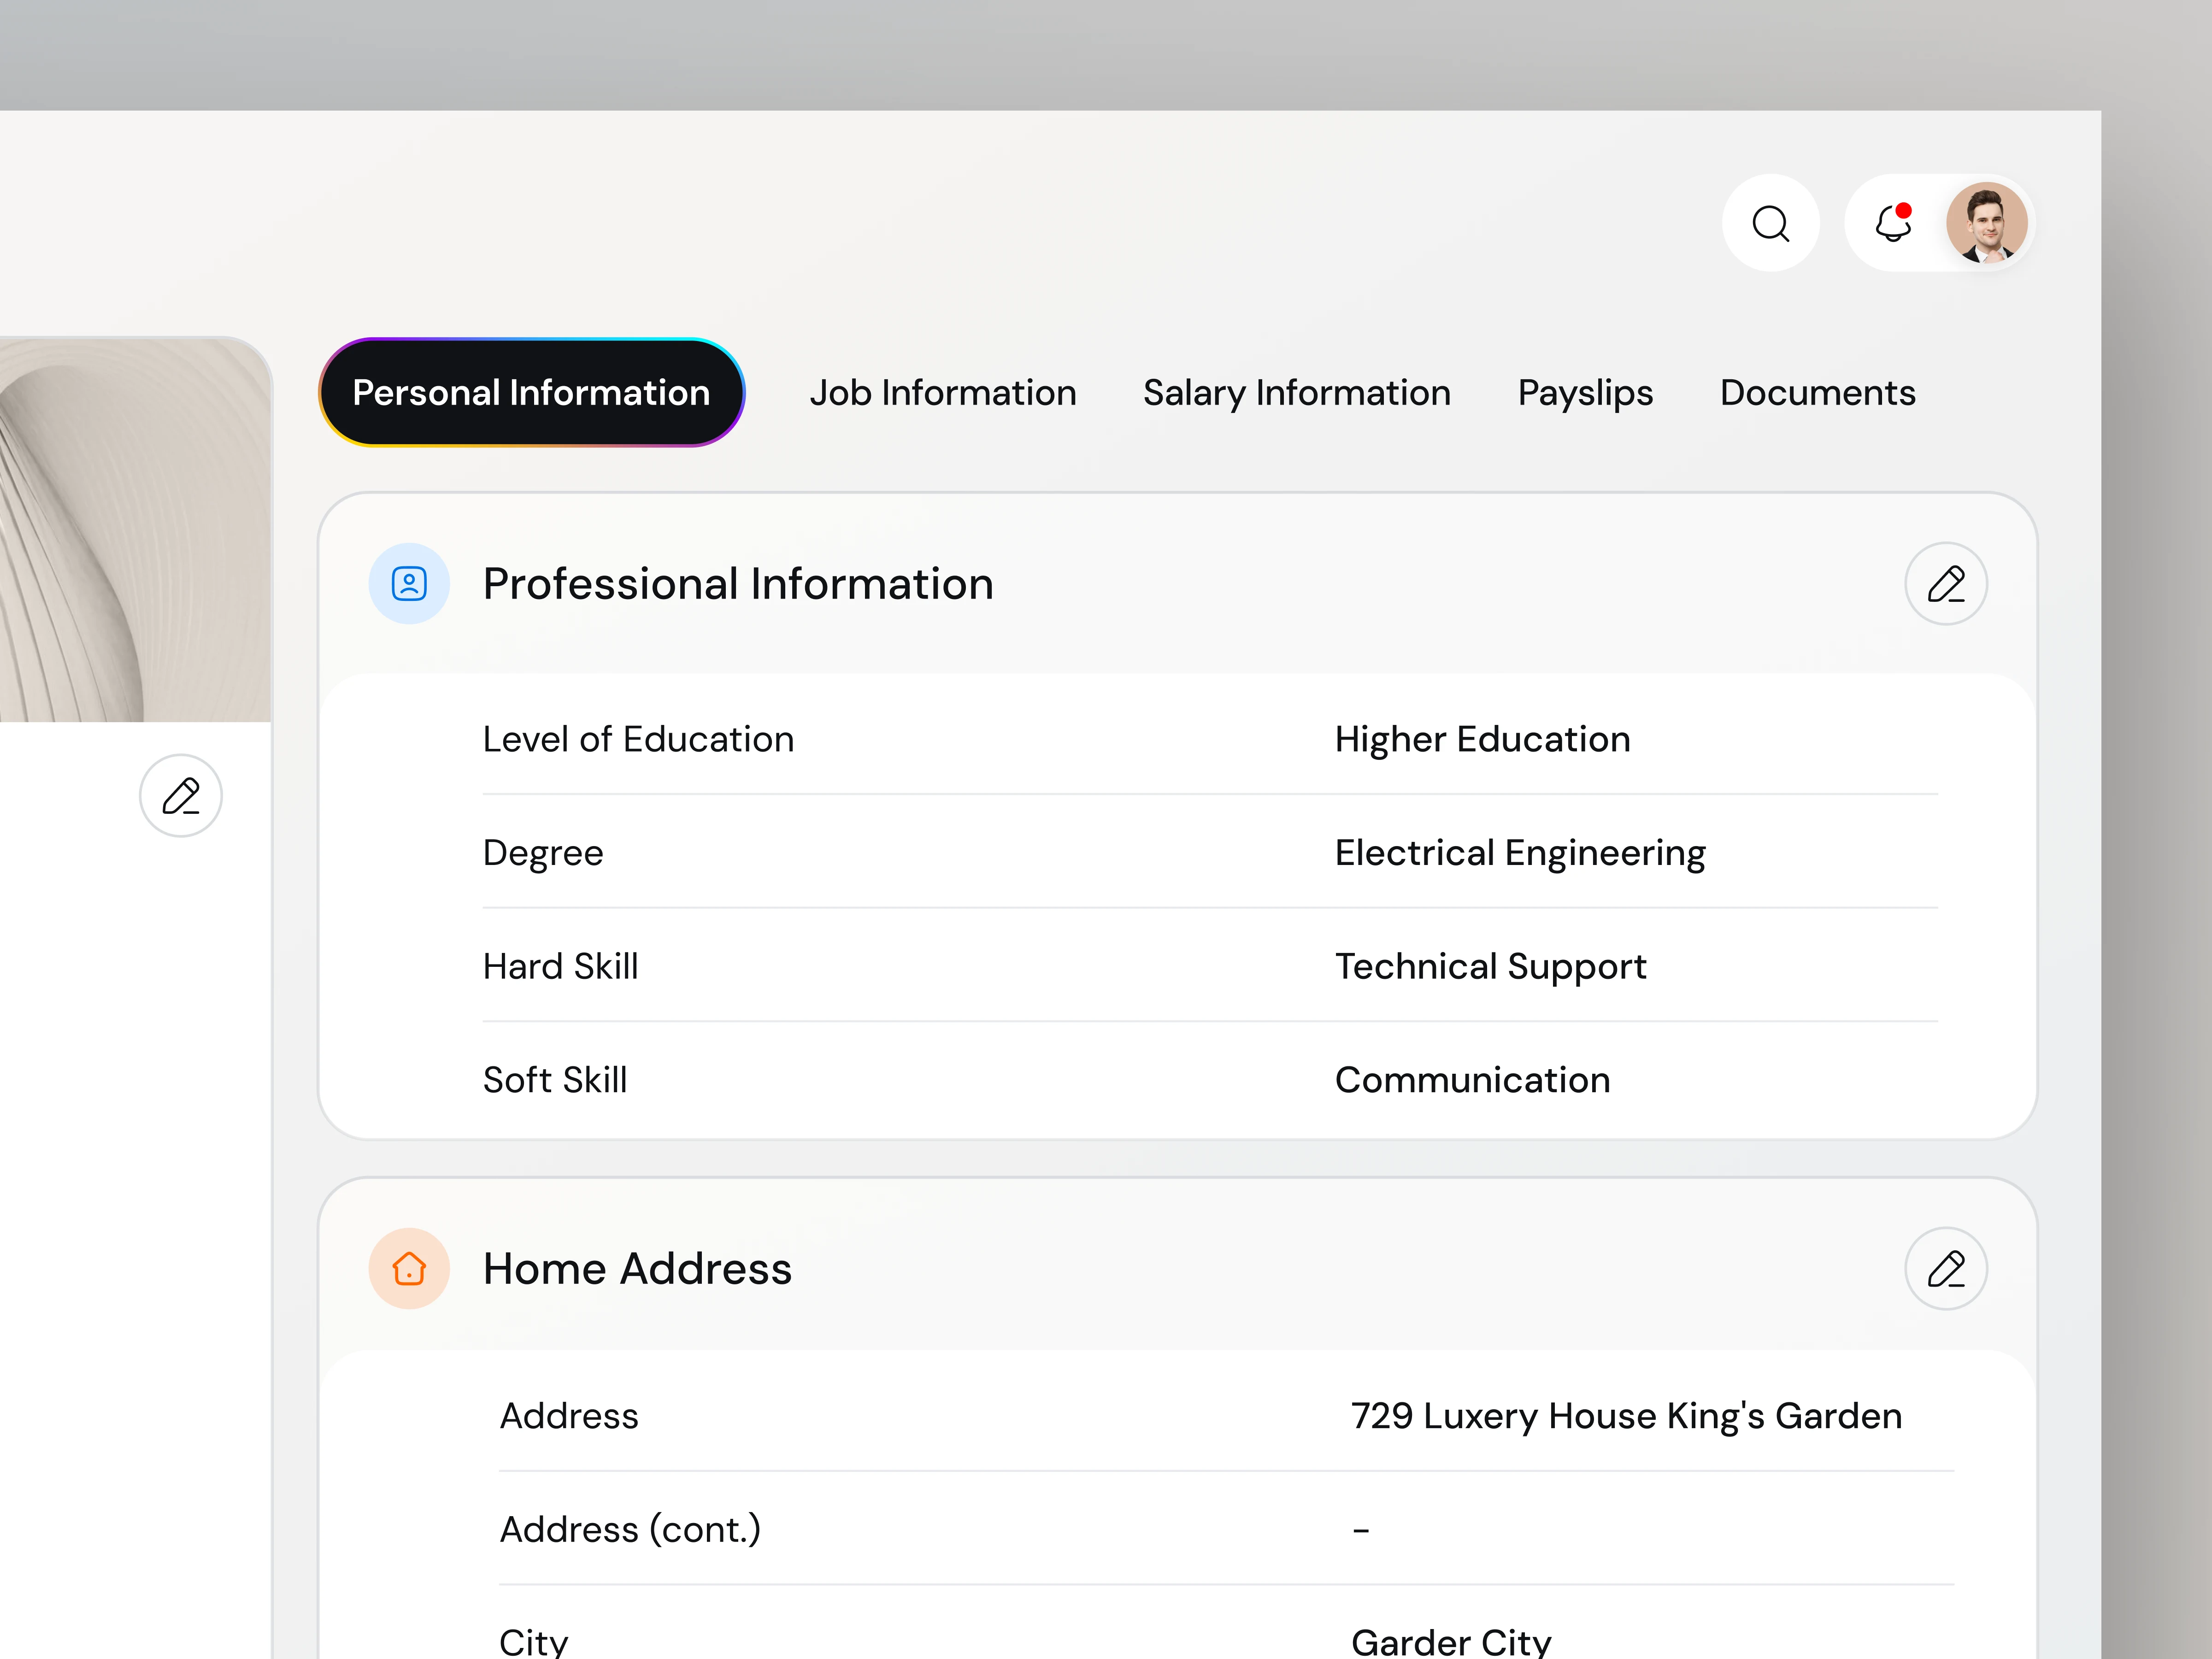
Task: Open the user profile avatar
Action: [1986, 223]
